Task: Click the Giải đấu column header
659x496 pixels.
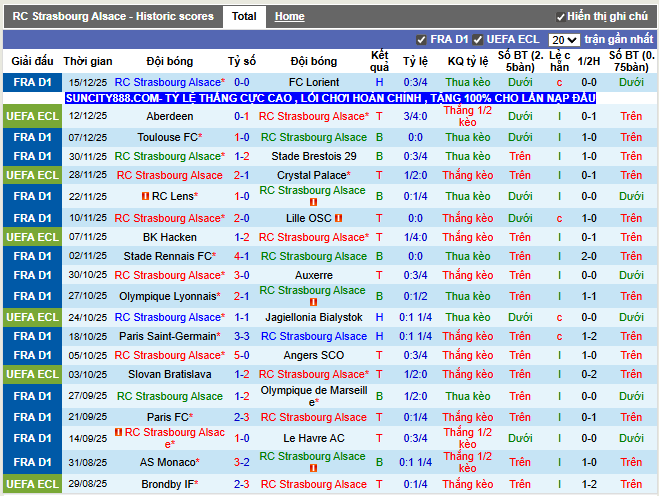Action: point(32,61)
